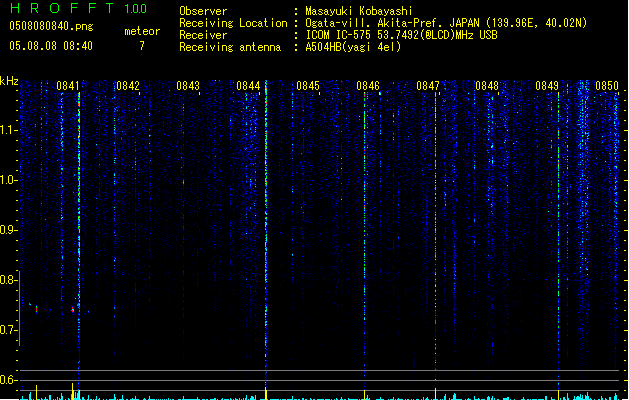Click the version number 1.0.0
This screenshot has width=629, height=400.
click(136, 9)
